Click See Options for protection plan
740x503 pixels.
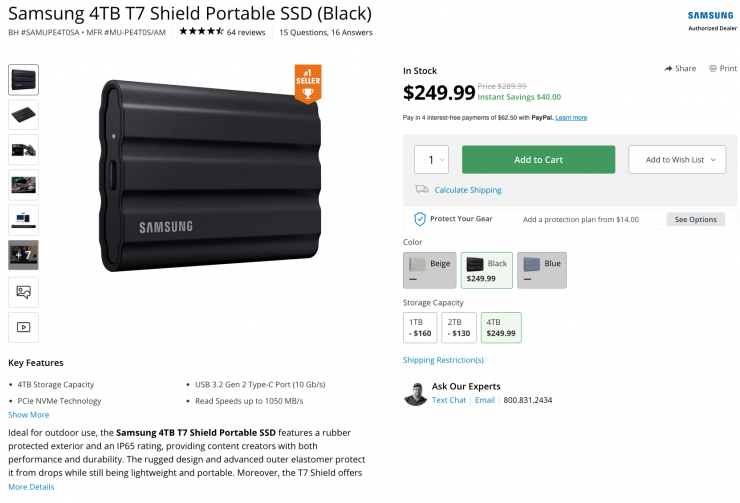[x=695, y=219]
